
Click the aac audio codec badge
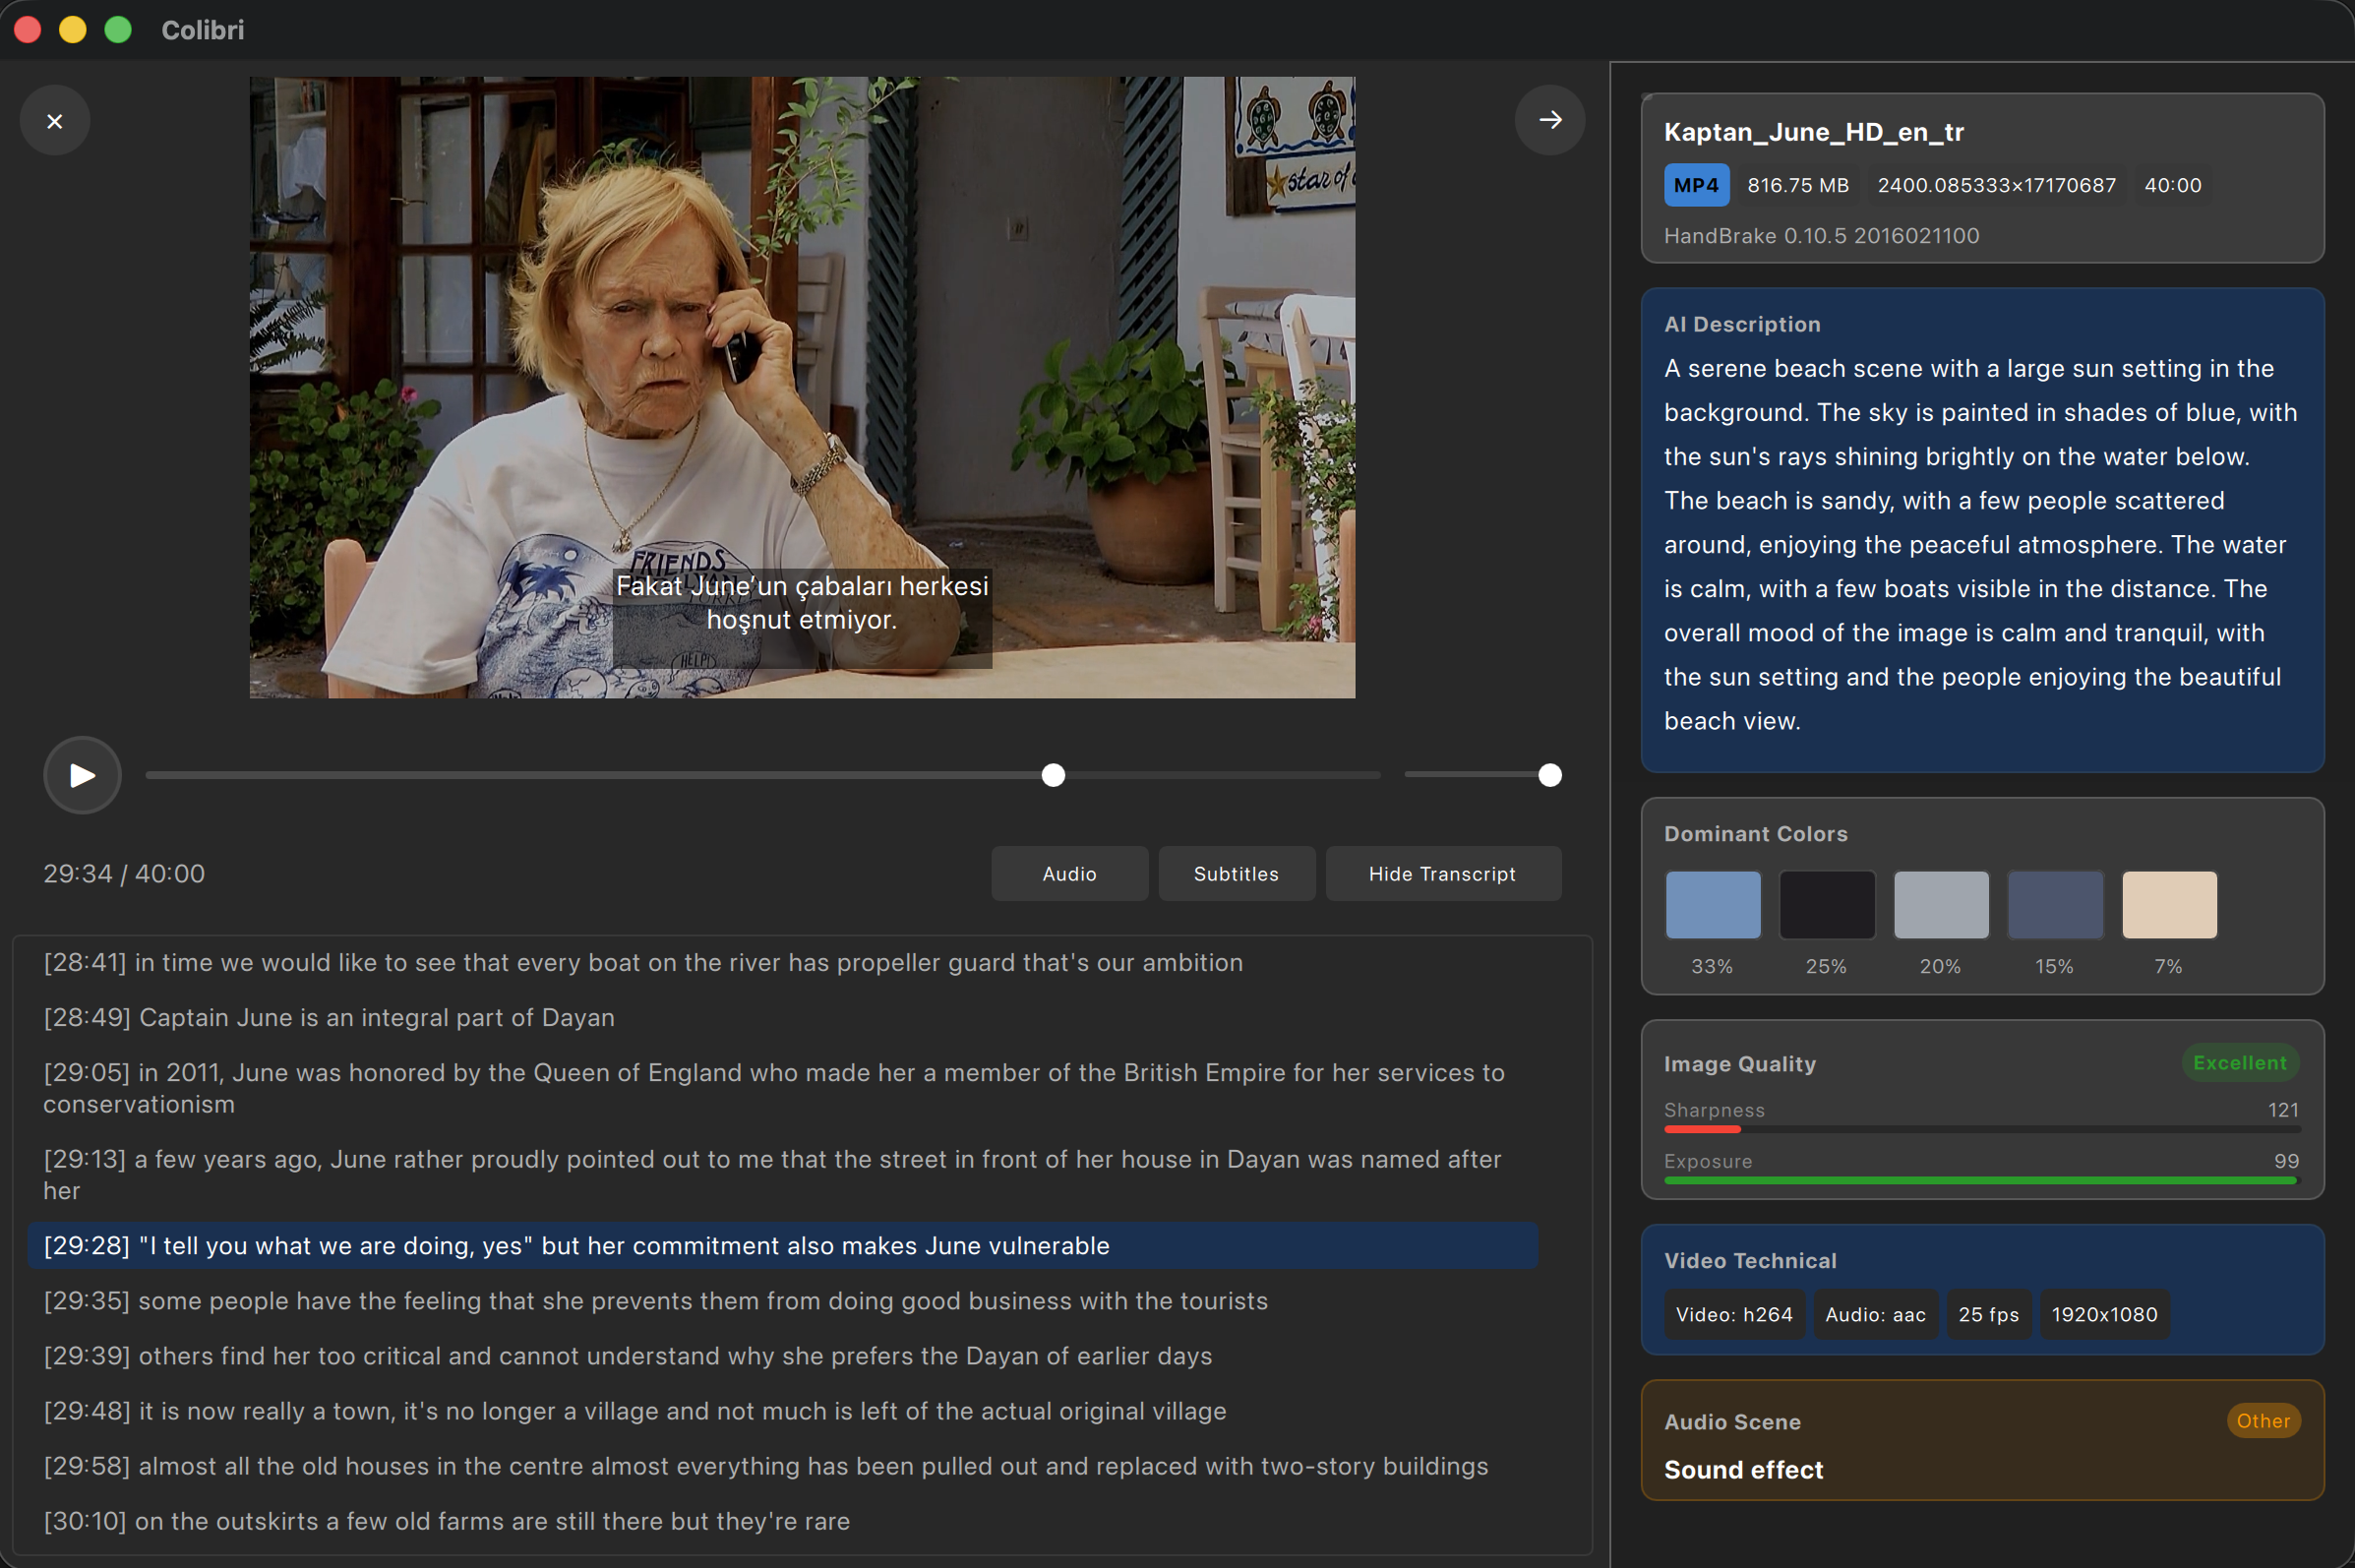(x=1875, y=1314)
